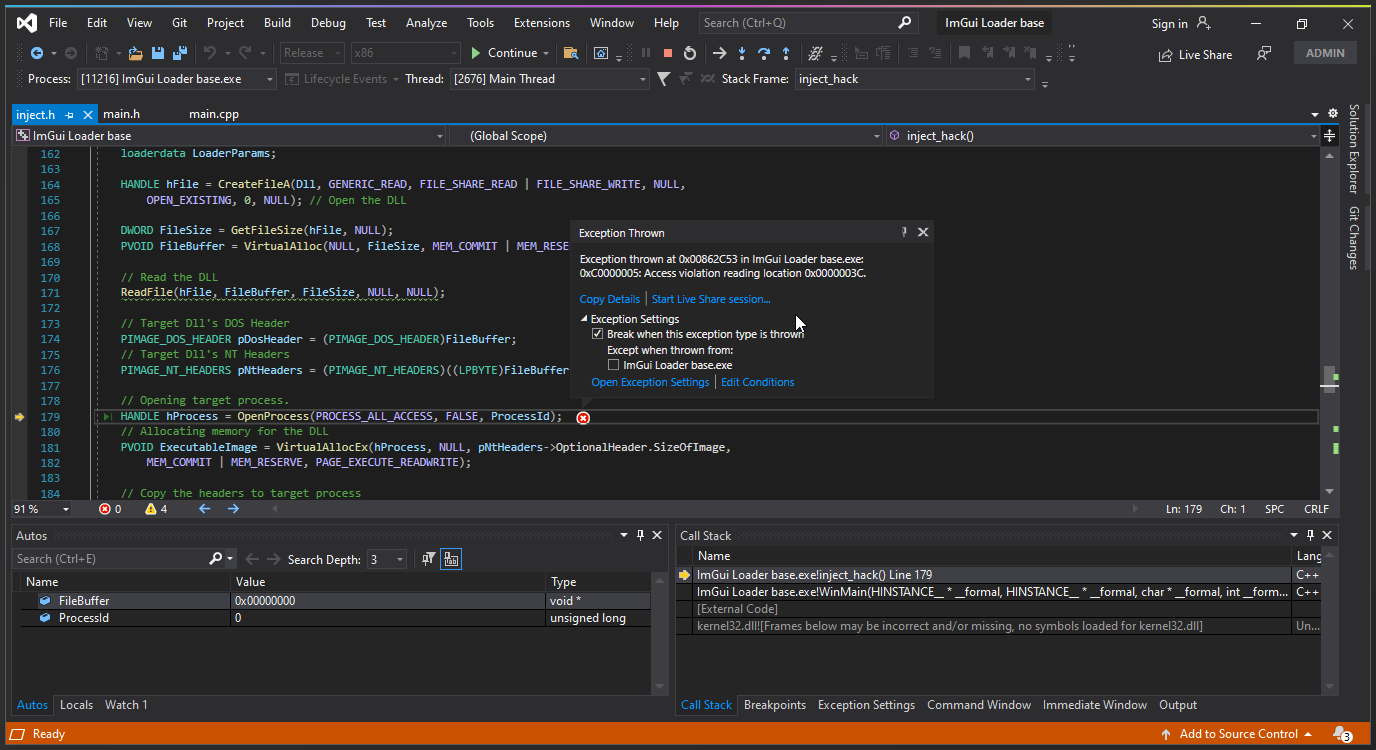
Task: Uncheck Break when this exception type is thrown
Action: click(x=598, y=334)
